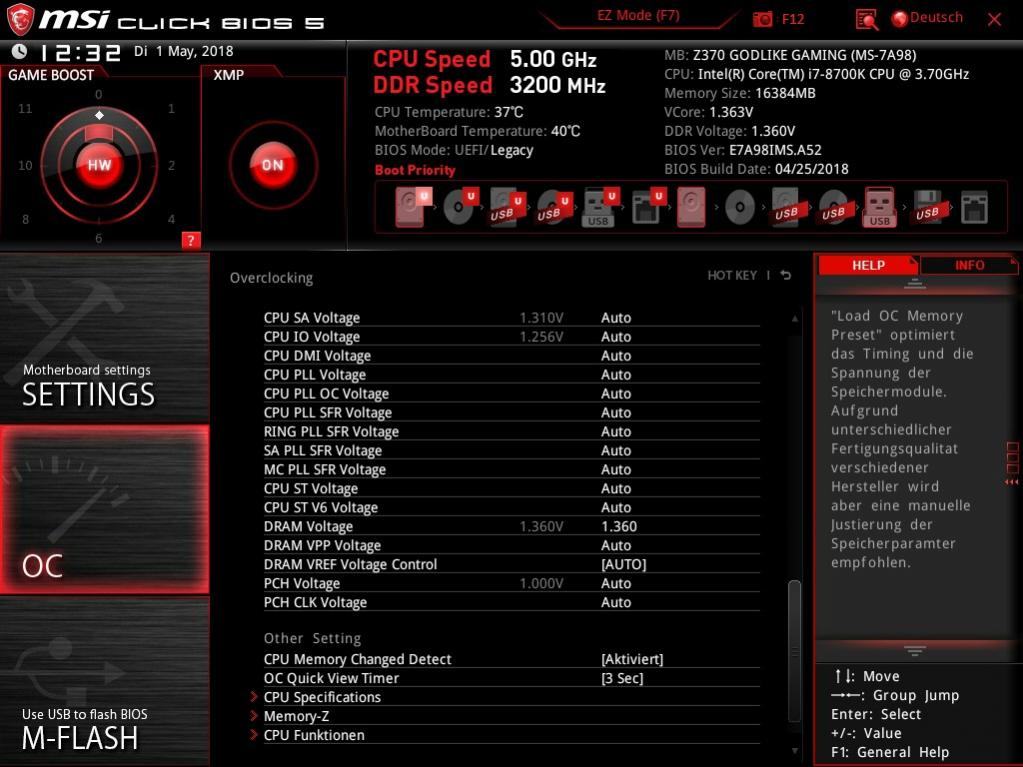Click the clock icon beside the time
1023x767 pixels.
tap(19, 51)
